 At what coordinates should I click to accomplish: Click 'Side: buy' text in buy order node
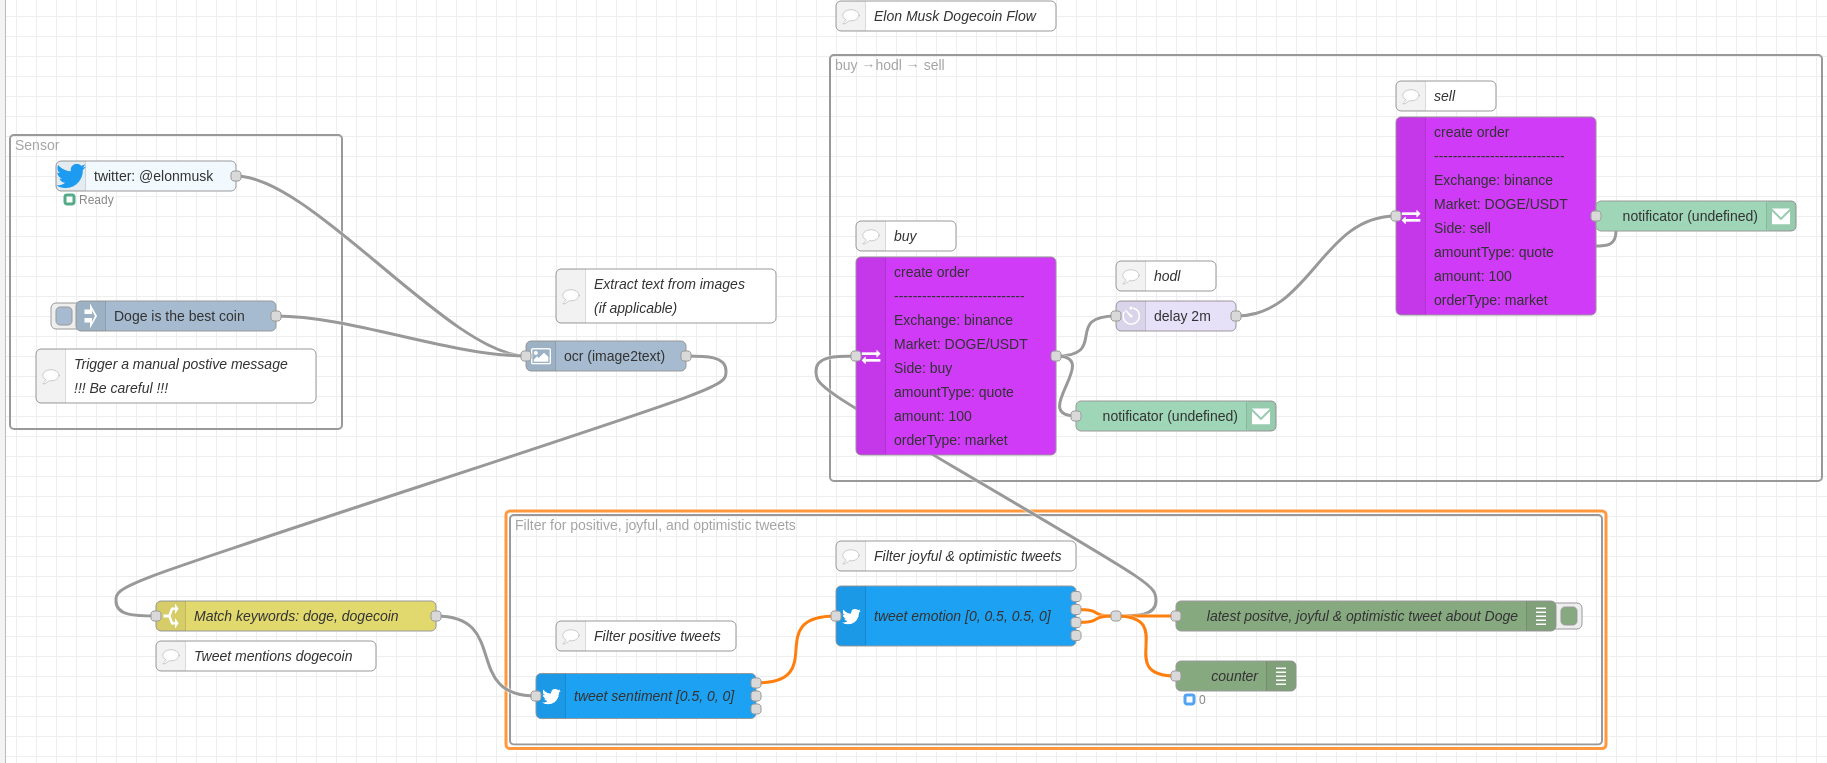pos(923,368)
